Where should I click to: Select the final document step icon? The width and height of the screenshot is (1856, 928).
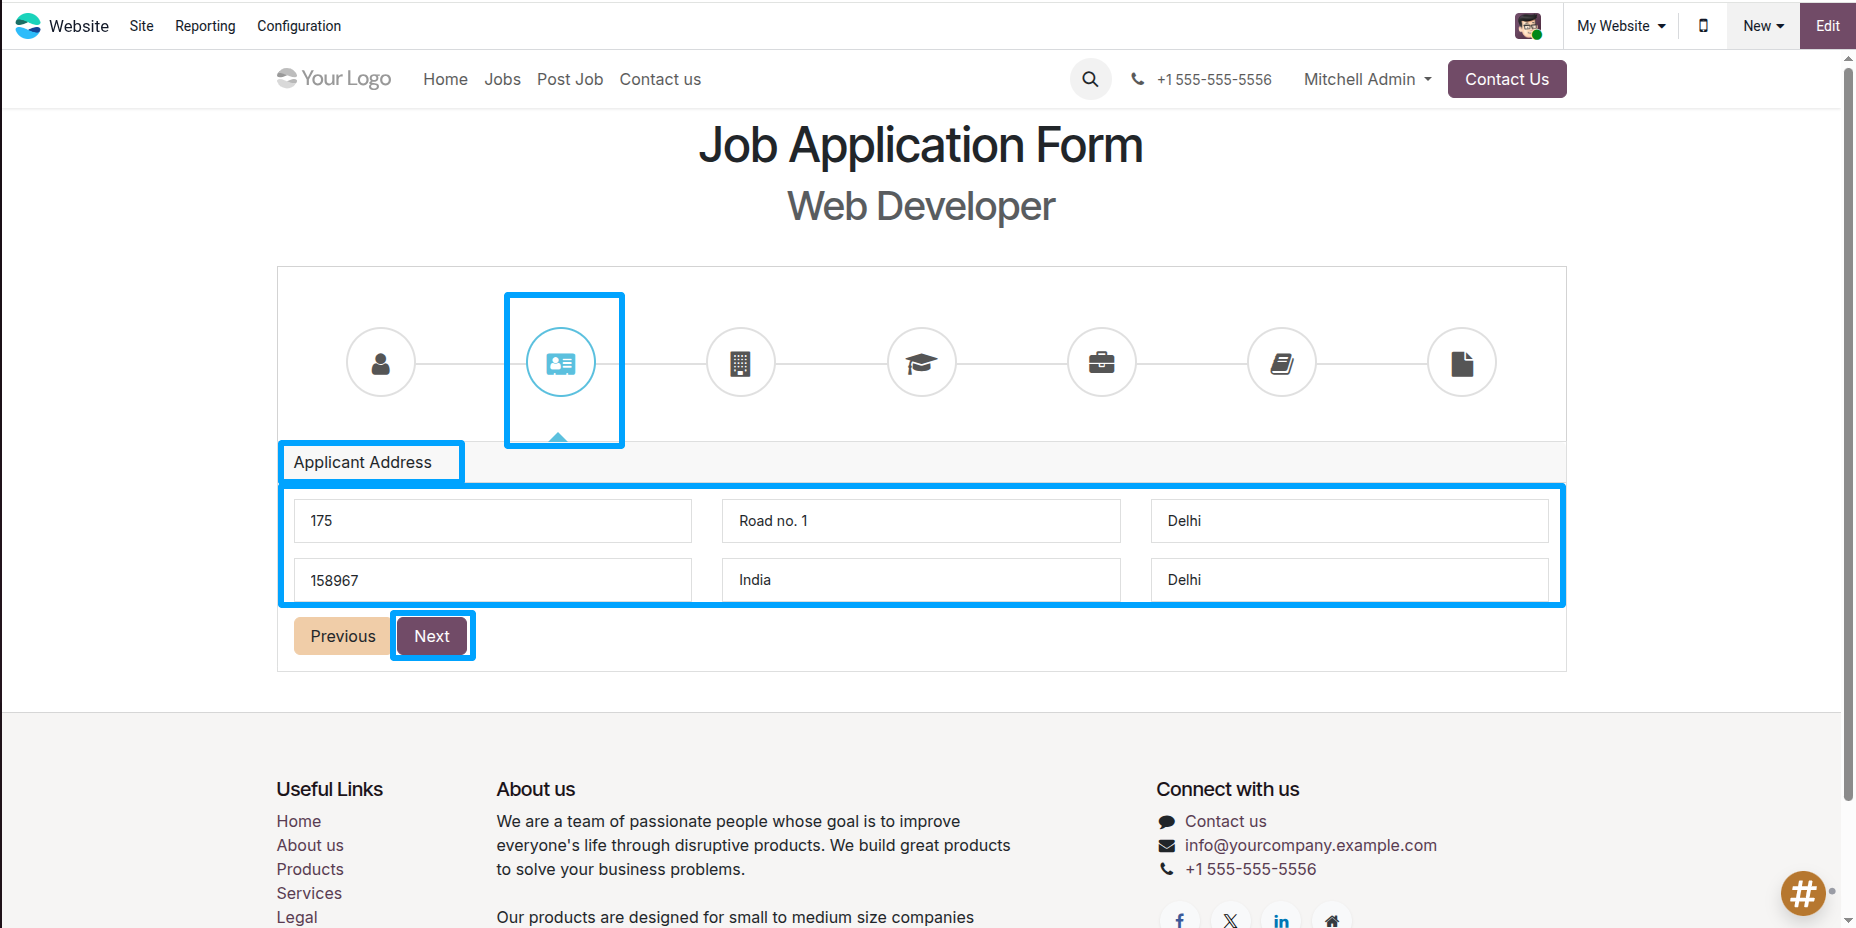tap(1461, 362)
